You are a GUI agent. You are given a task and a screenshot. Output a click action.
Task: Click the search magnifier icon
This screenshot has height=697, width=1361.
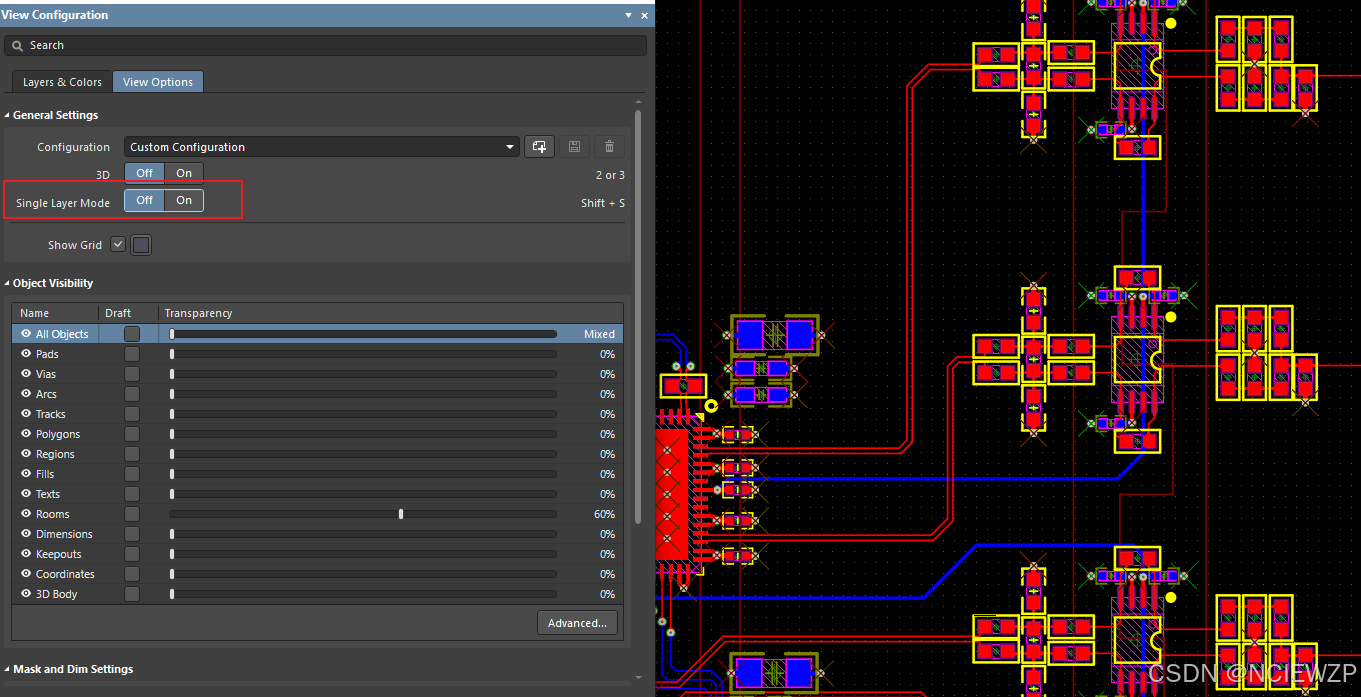click(x=18, y=46)
